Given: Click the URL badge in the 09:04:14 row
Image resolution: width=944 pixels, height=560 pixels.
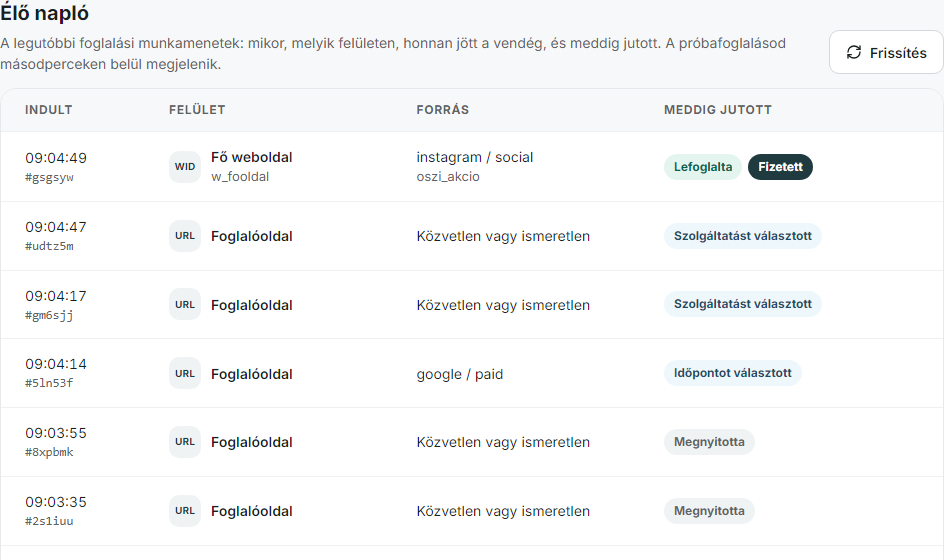Looking at the screenshot, I should [185, 373].
